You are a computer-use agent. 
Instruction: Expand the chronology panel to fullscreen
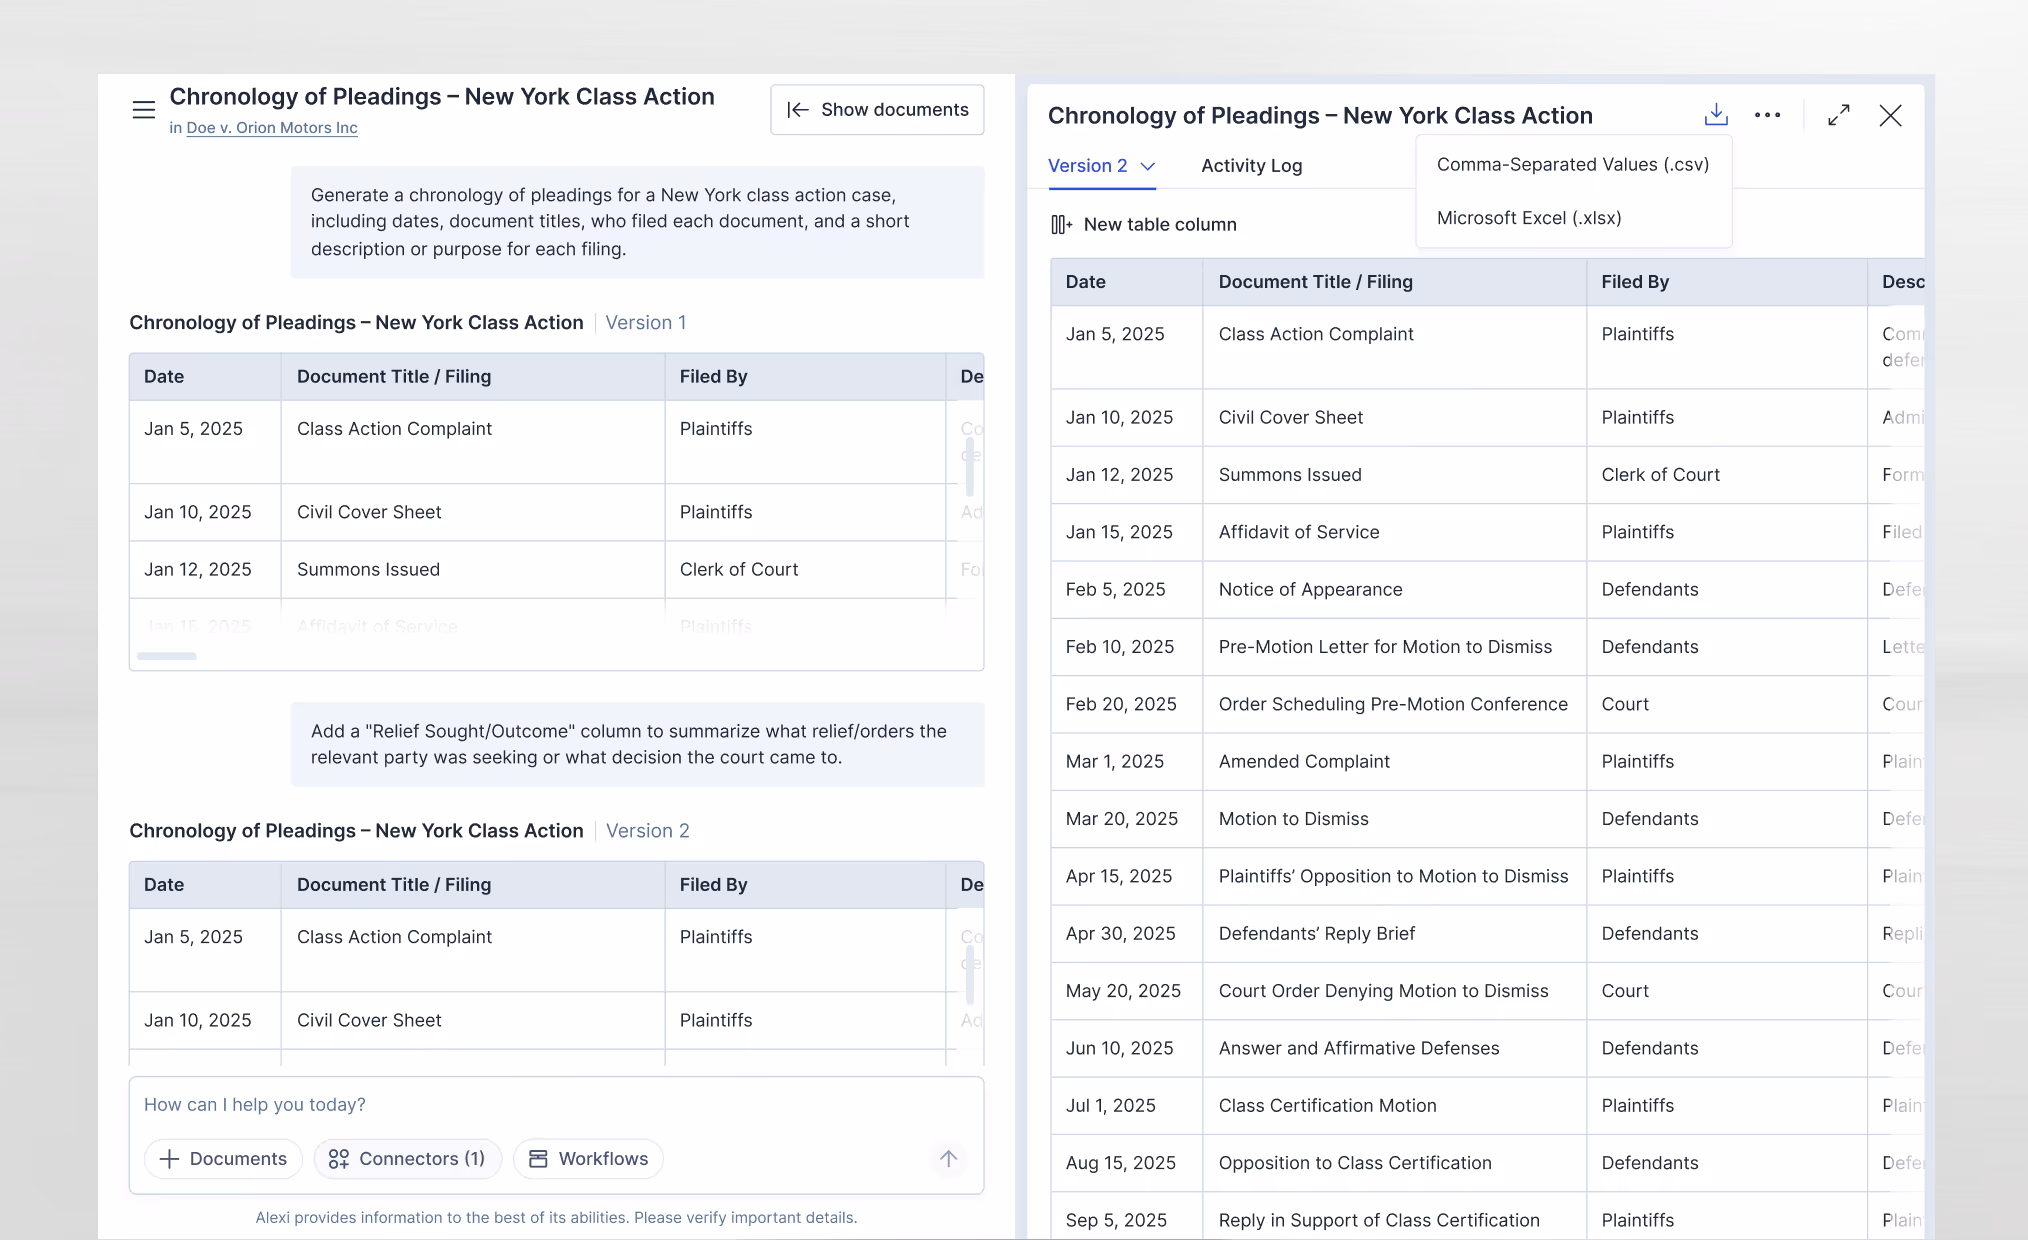point(1838,115)
